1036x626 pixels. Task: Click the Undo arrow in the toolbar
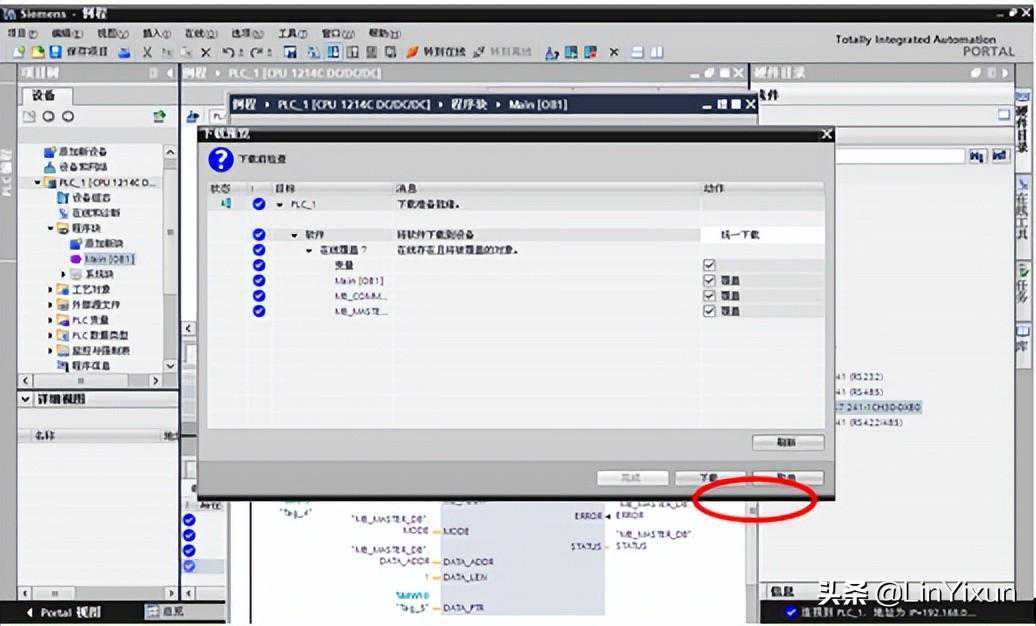(x=229, y=52)
